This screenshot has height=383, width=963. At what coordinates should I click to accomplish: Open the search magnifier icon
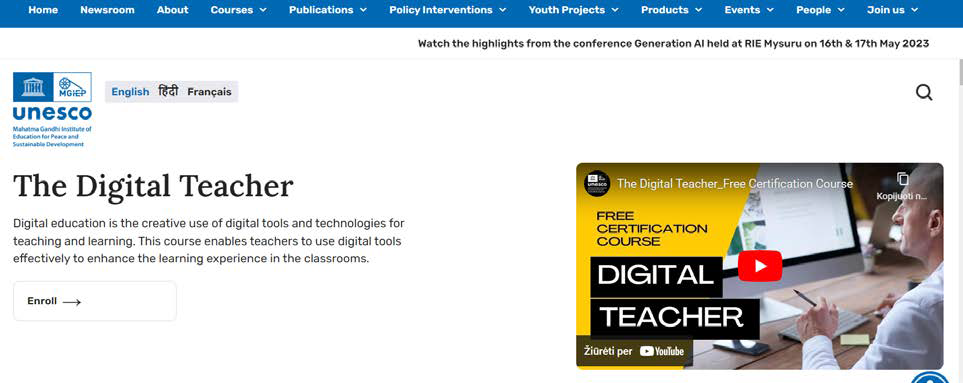924,93
